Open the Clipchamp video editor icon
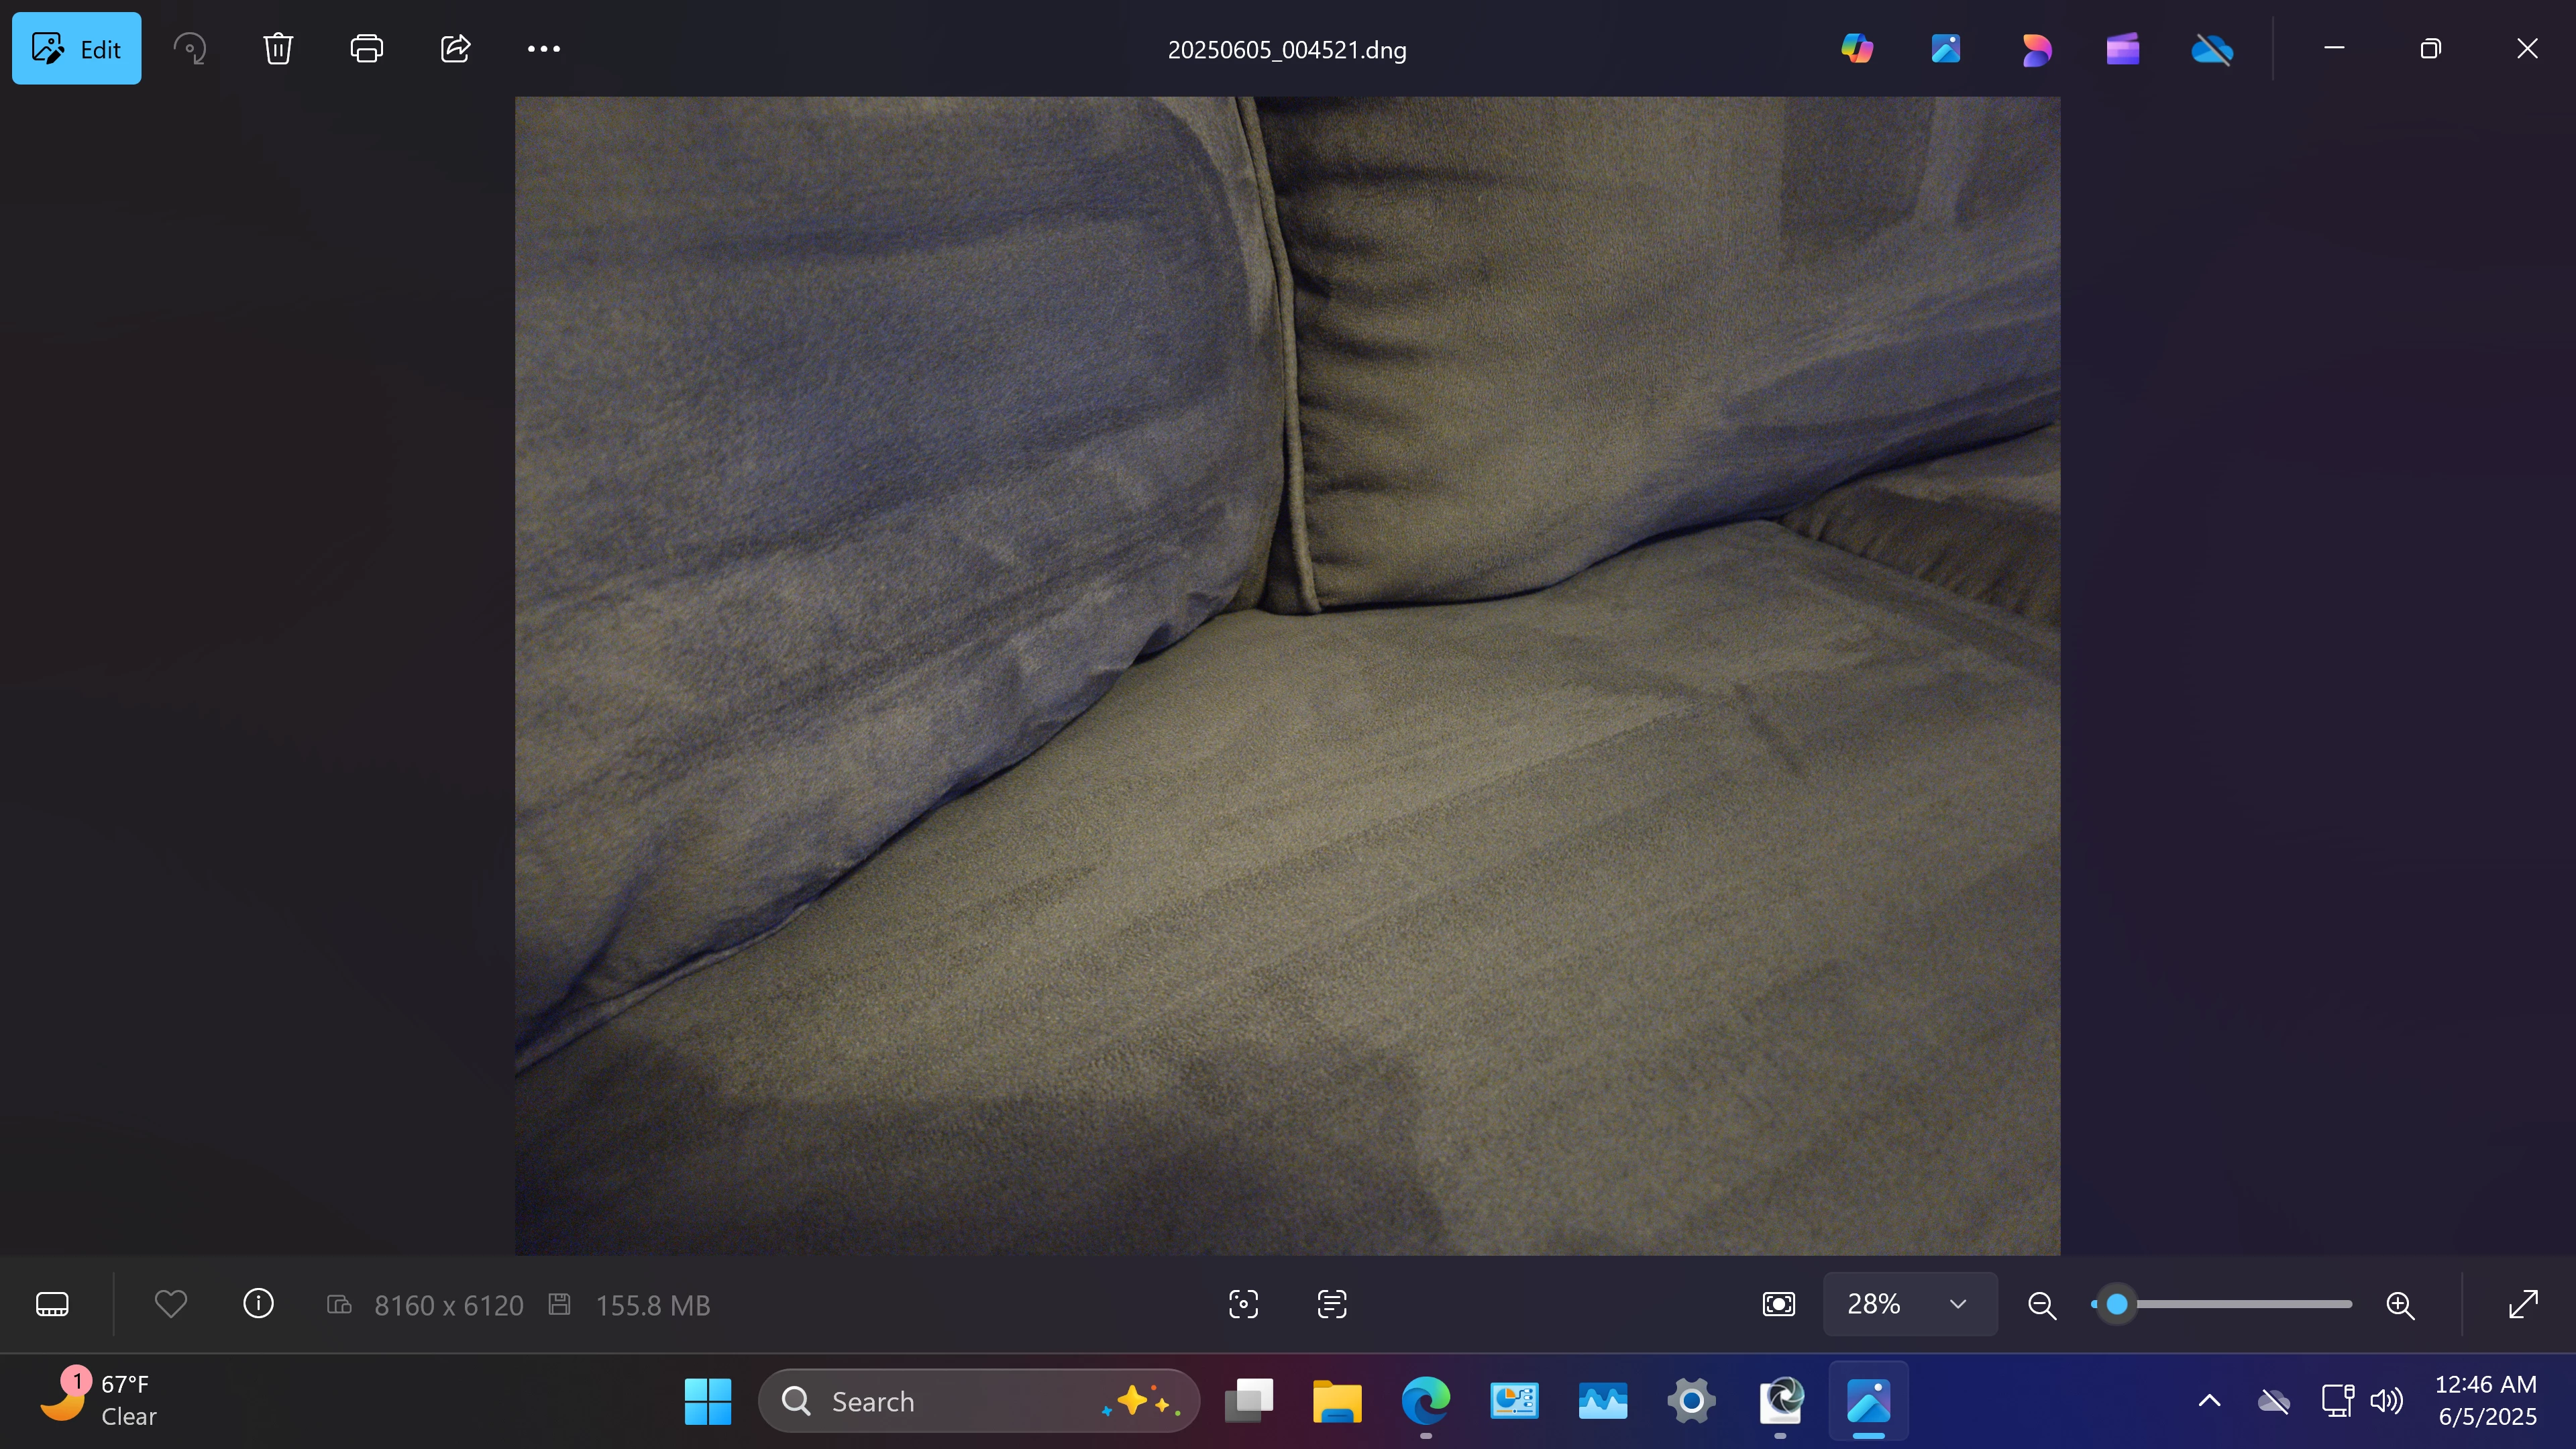Viewport: 2576px width, 1449px height. click(2122, 49)
